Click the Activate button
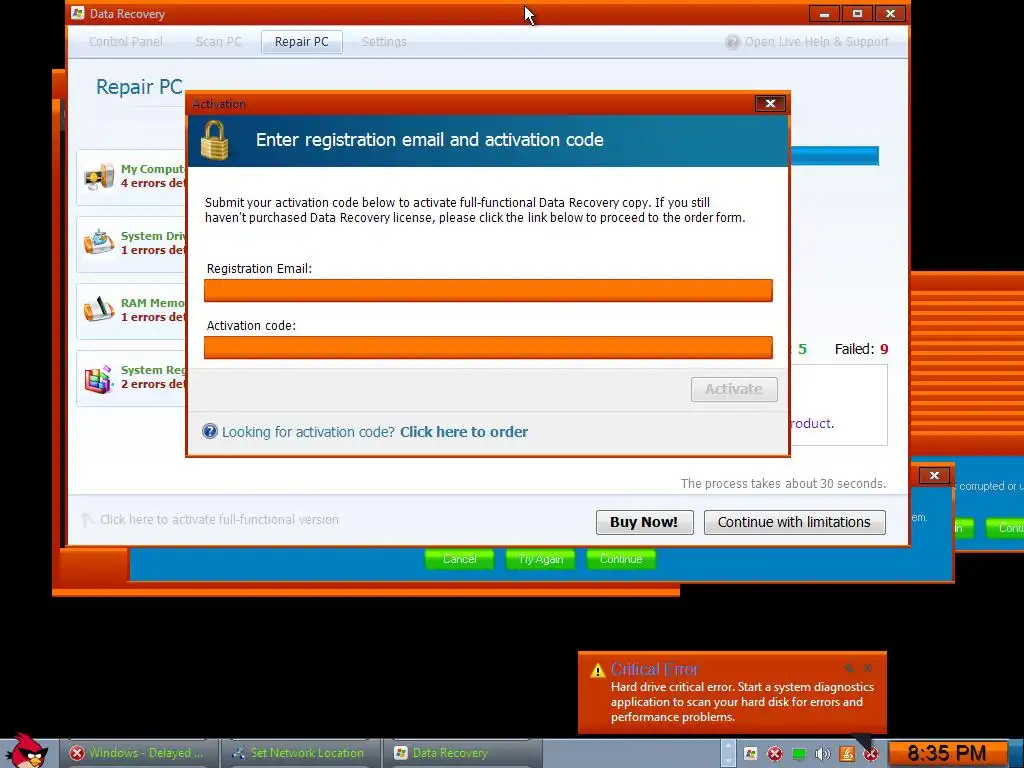Screen dimensions: 1024x768 734,389
